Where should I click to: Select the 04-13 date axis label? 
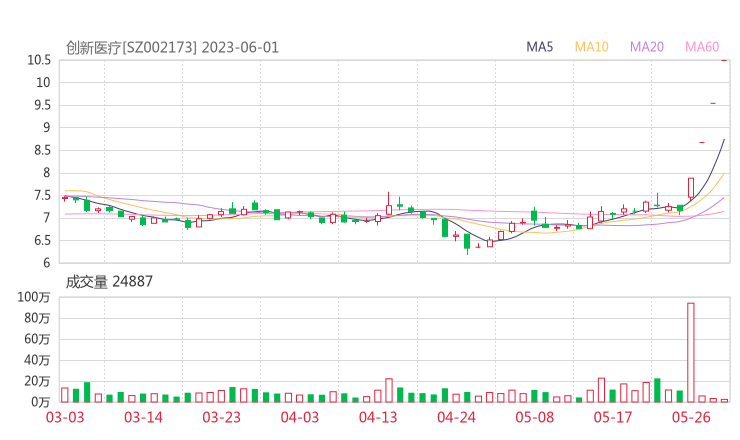click(378, 417)
